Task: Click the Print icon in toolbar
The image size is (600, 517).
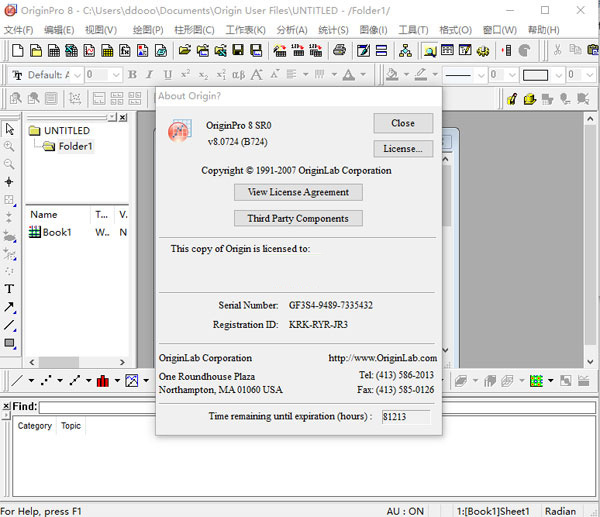Action: point(340,50)
